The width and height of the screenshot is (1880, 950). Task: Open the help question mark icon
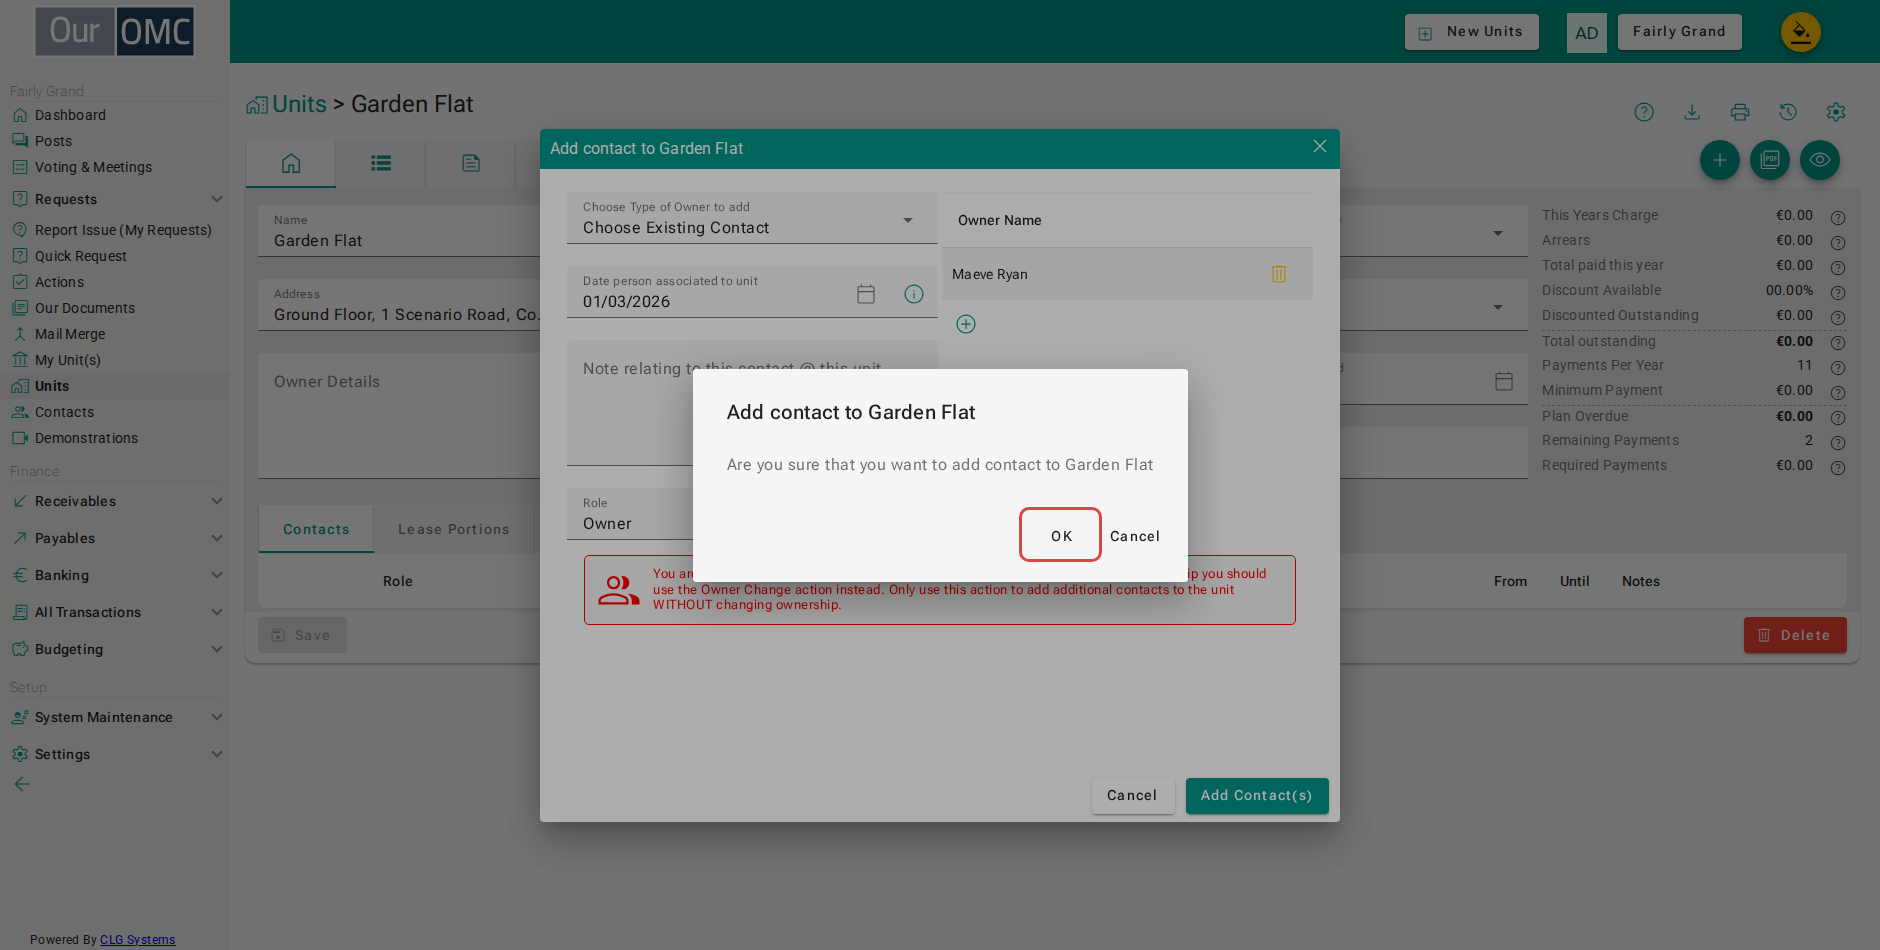point(1644,112)
